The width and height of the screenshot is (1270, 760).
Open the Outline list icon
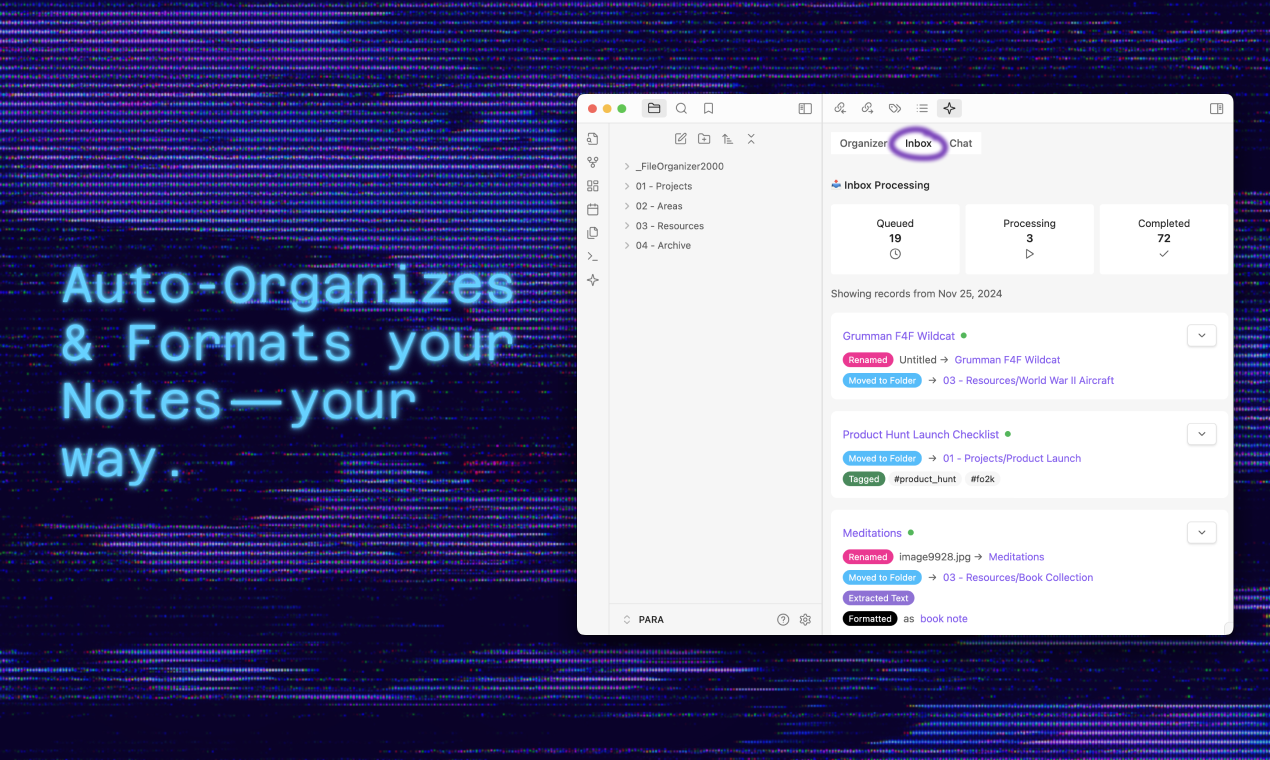pos(921,108)
